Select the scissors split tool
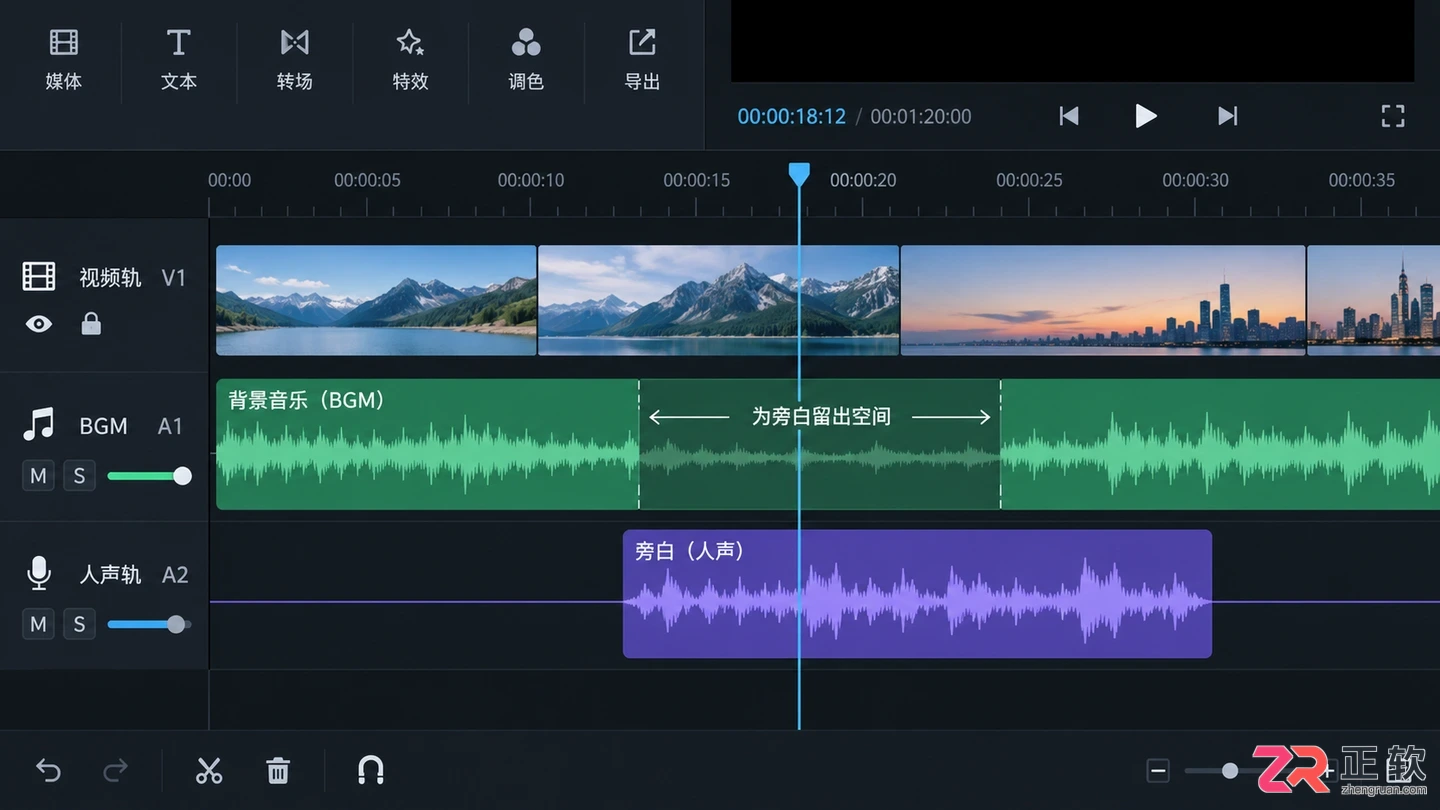This screenshot has height=810, width=1440. pyautogui.click(x=208, y=770)
